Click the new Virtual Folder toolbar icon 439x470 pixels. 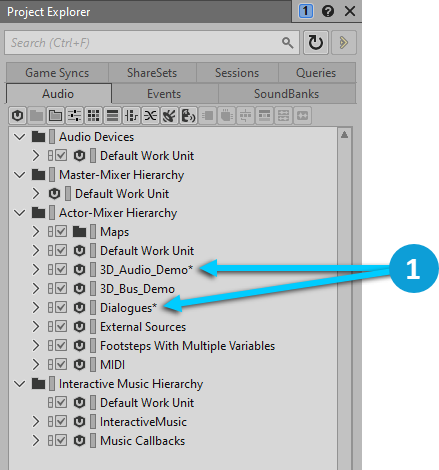pyautogui.click(x=55, y=116)
